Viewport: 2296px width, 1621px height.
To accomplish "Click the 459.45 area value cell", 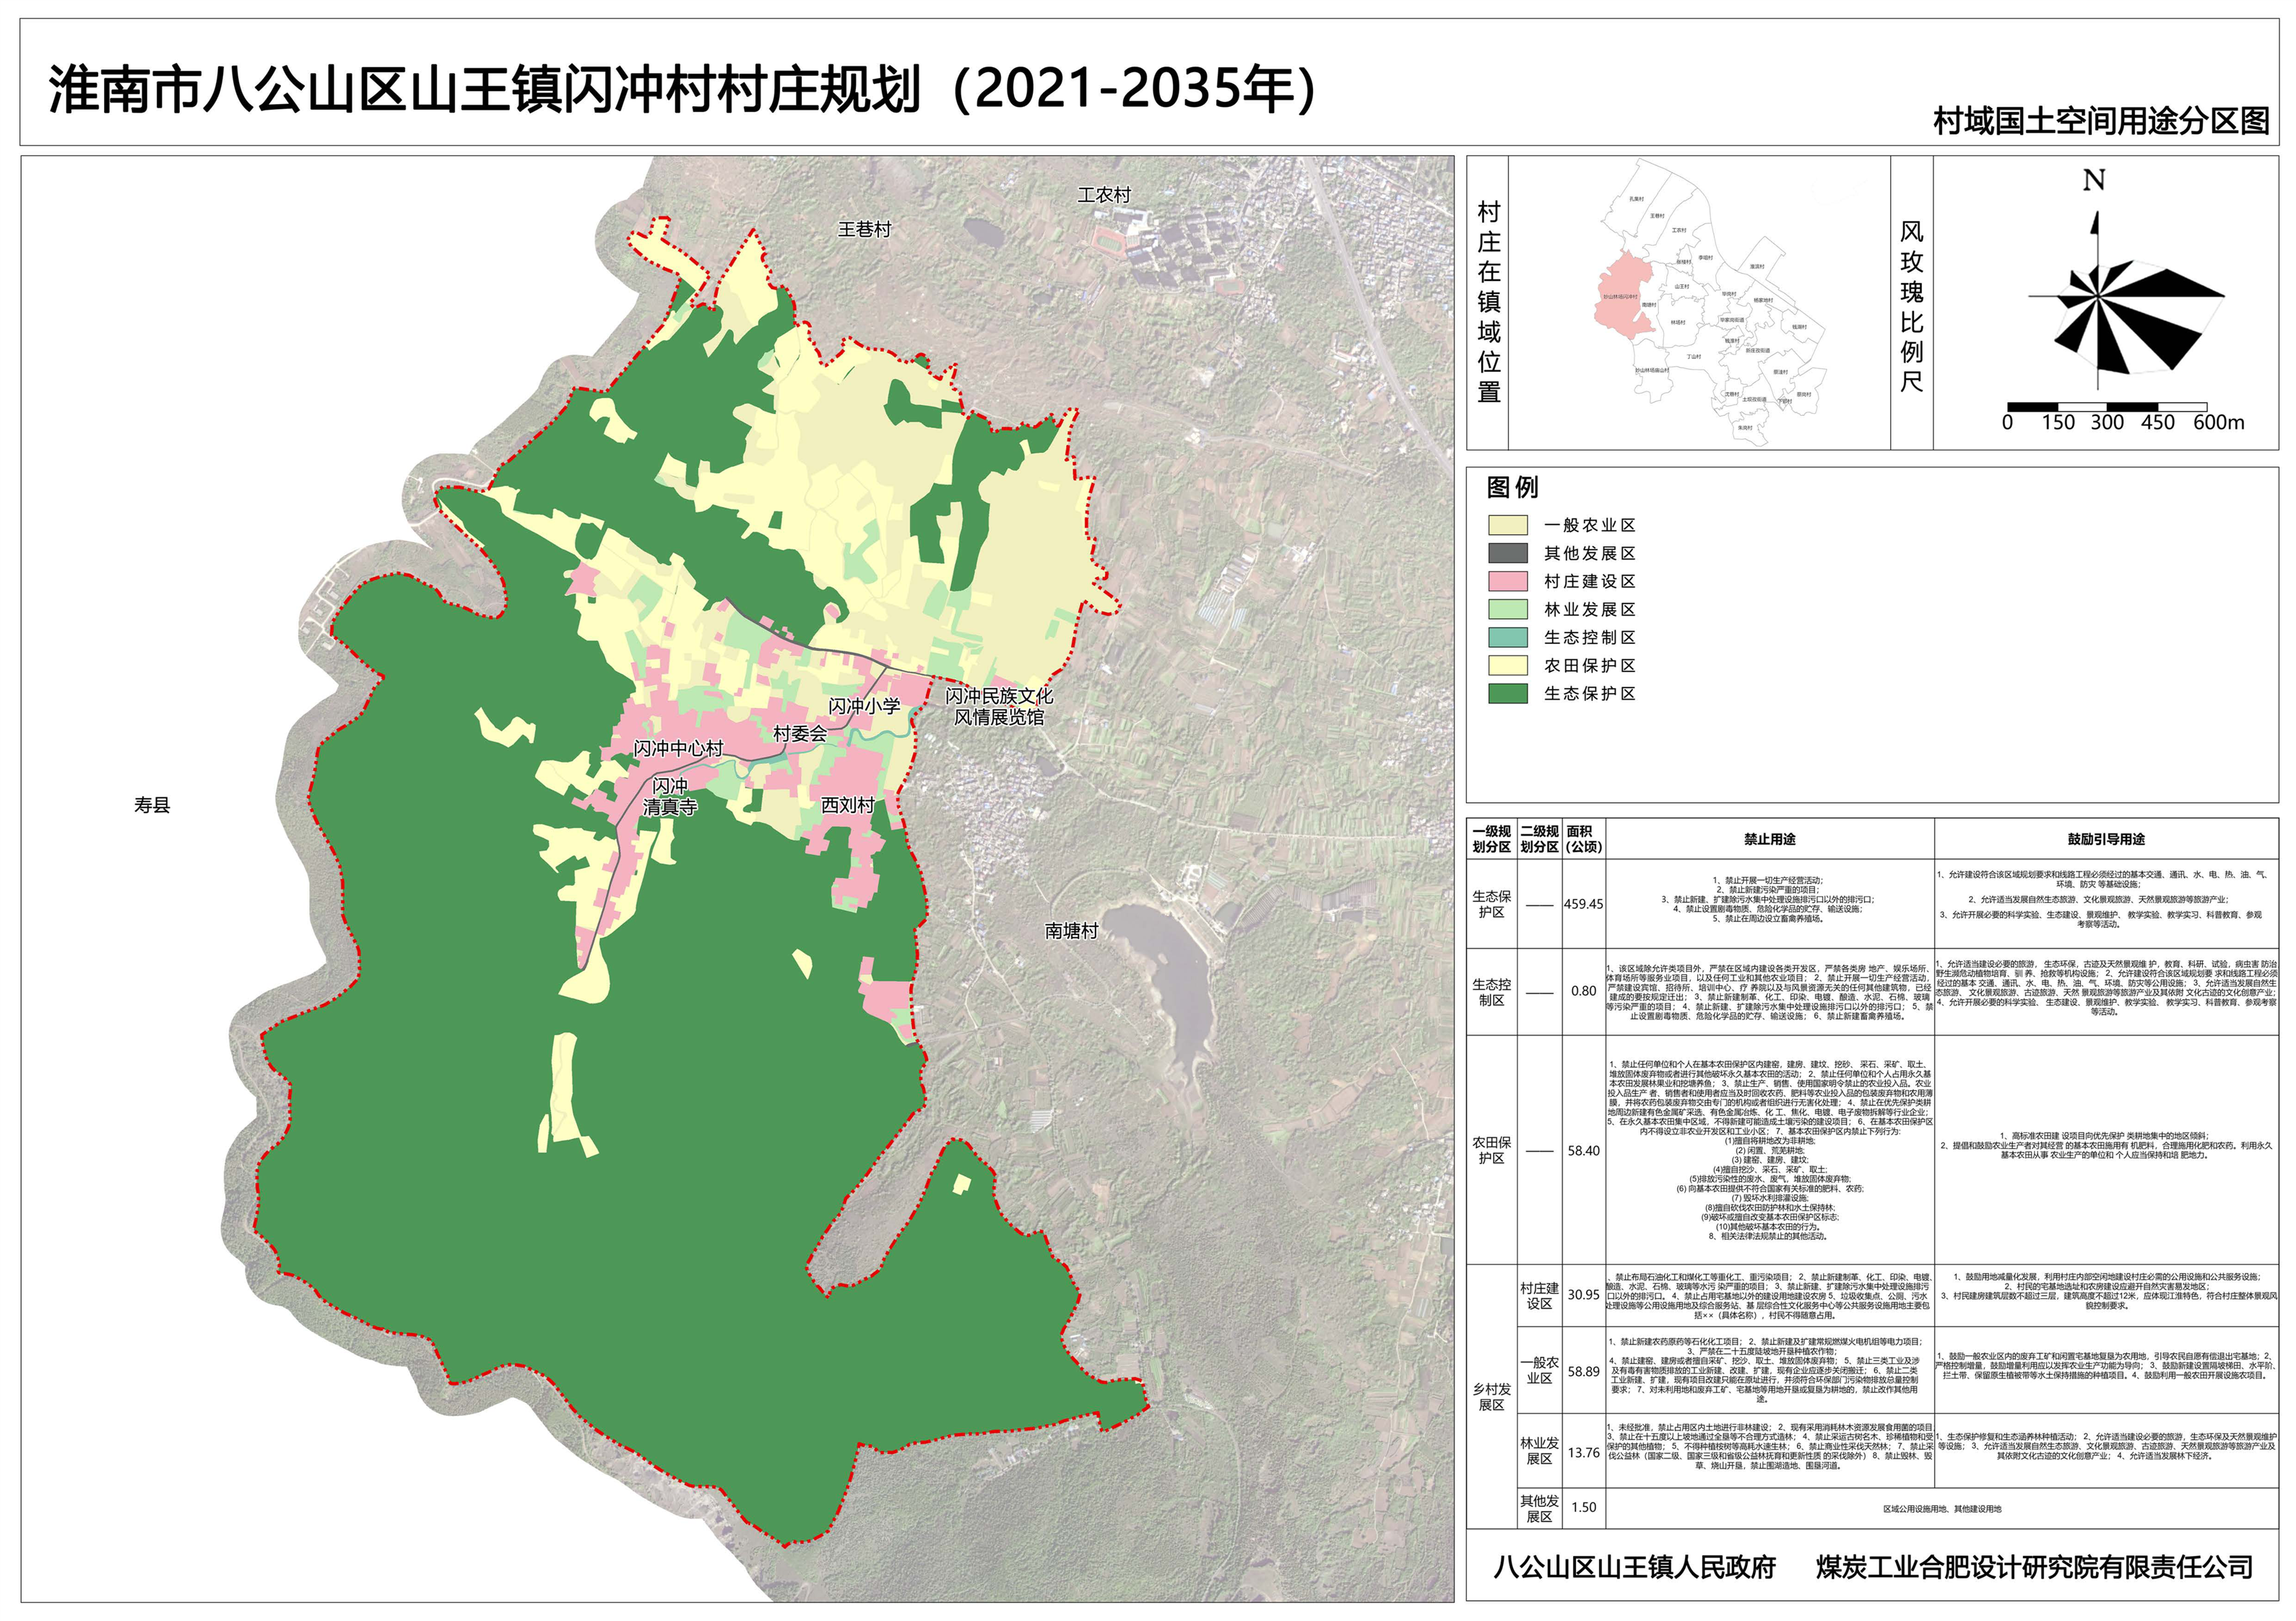I will pyautogui.click(x=1583, y=904).
